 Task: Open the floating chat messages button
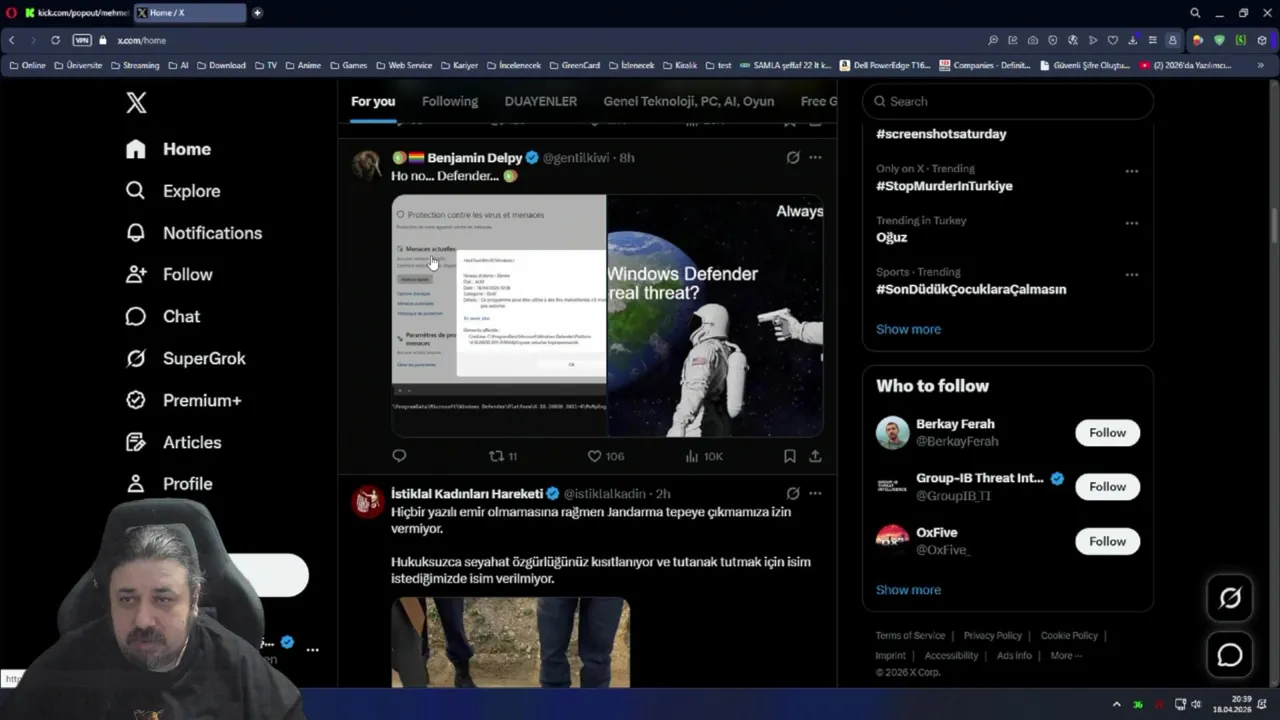tap(1230, 655)
